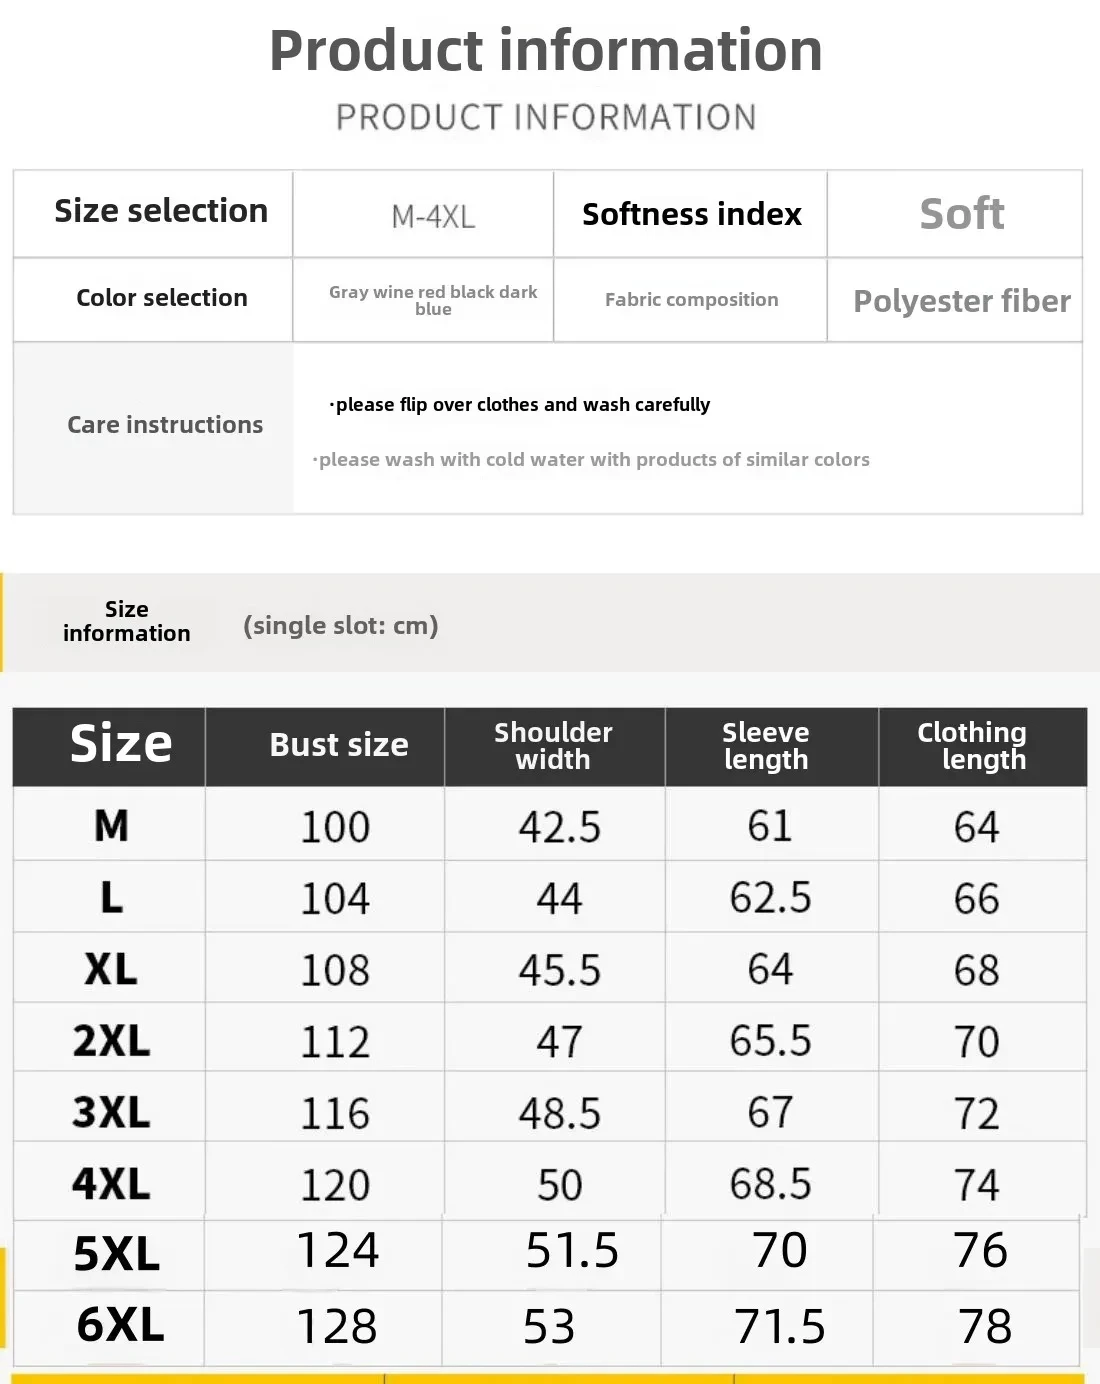Click the Polyester fiber text

tap(961, 301)
